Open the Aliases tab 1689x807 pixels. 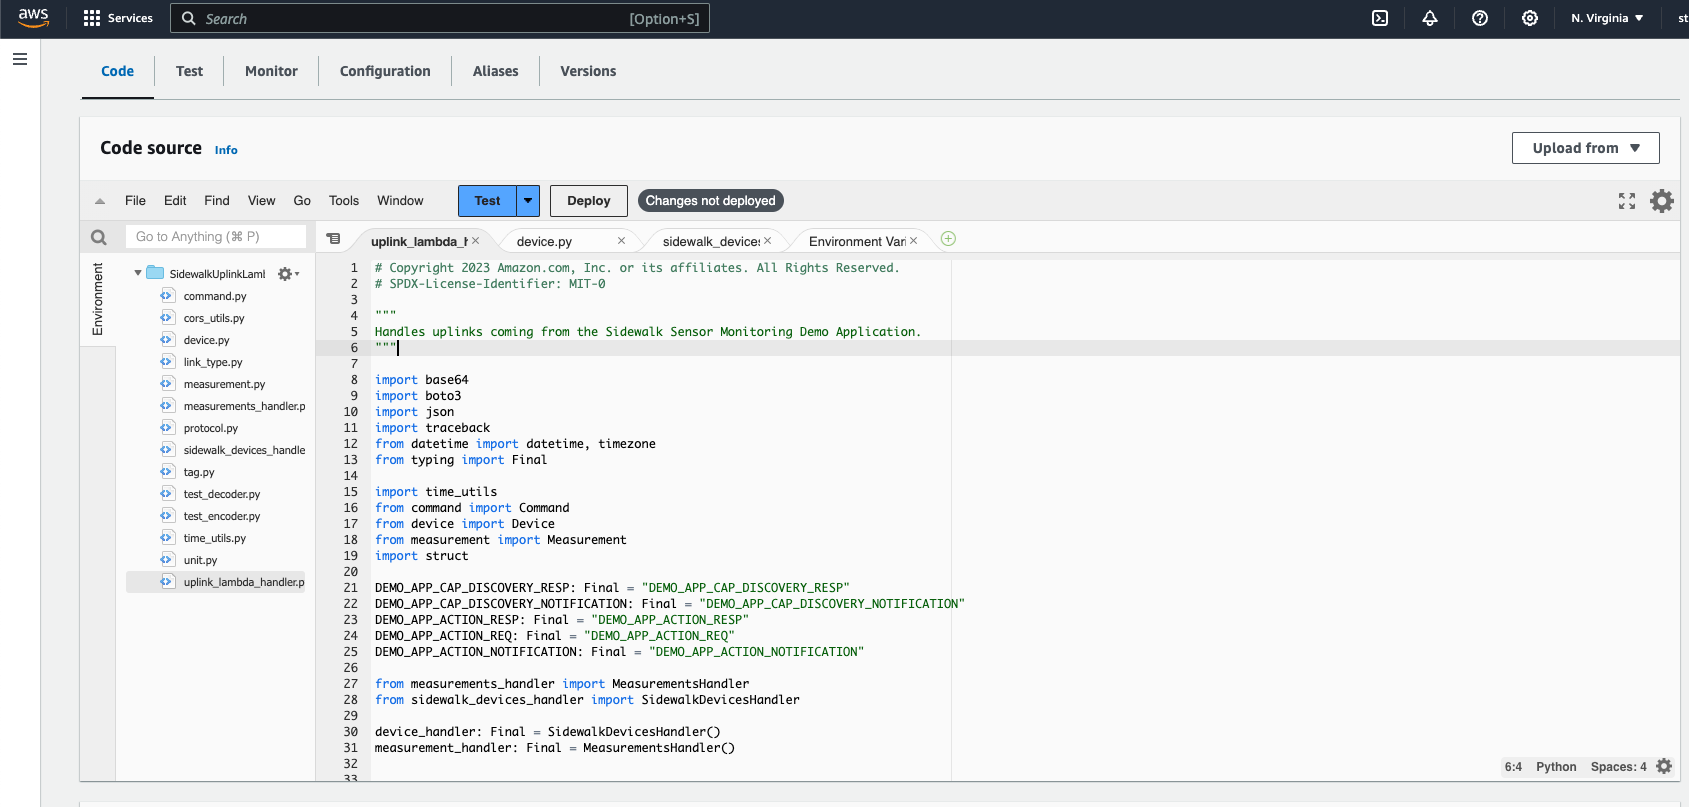[495, 71]
